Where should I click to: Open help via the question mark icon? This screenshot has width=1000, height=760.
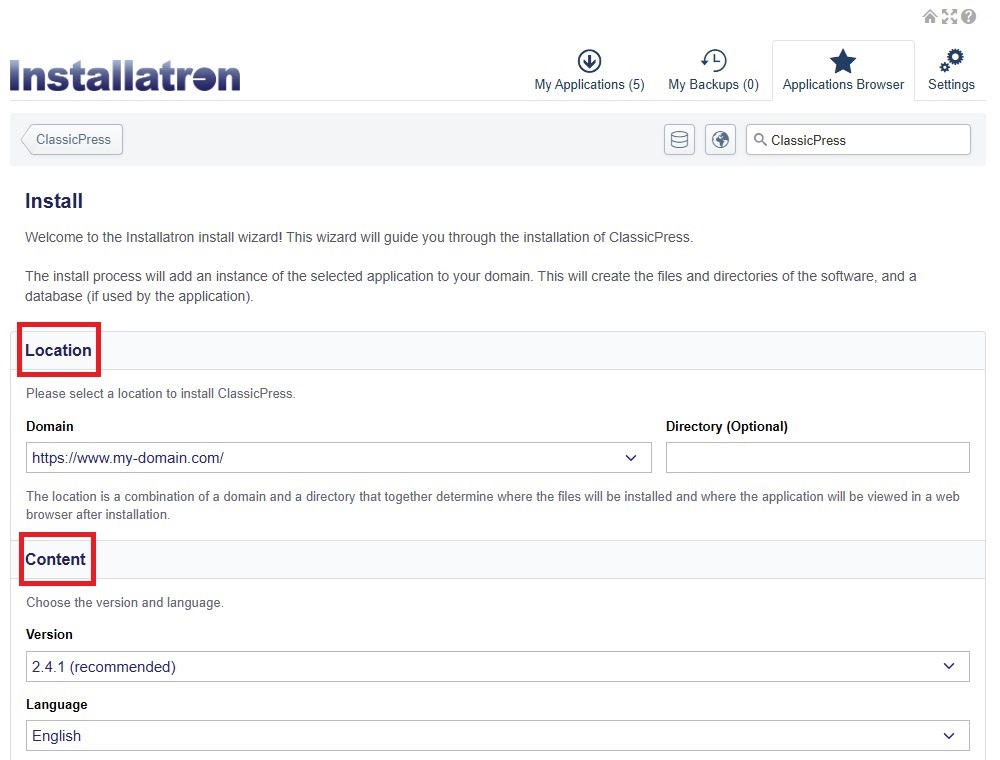(968, 16)
